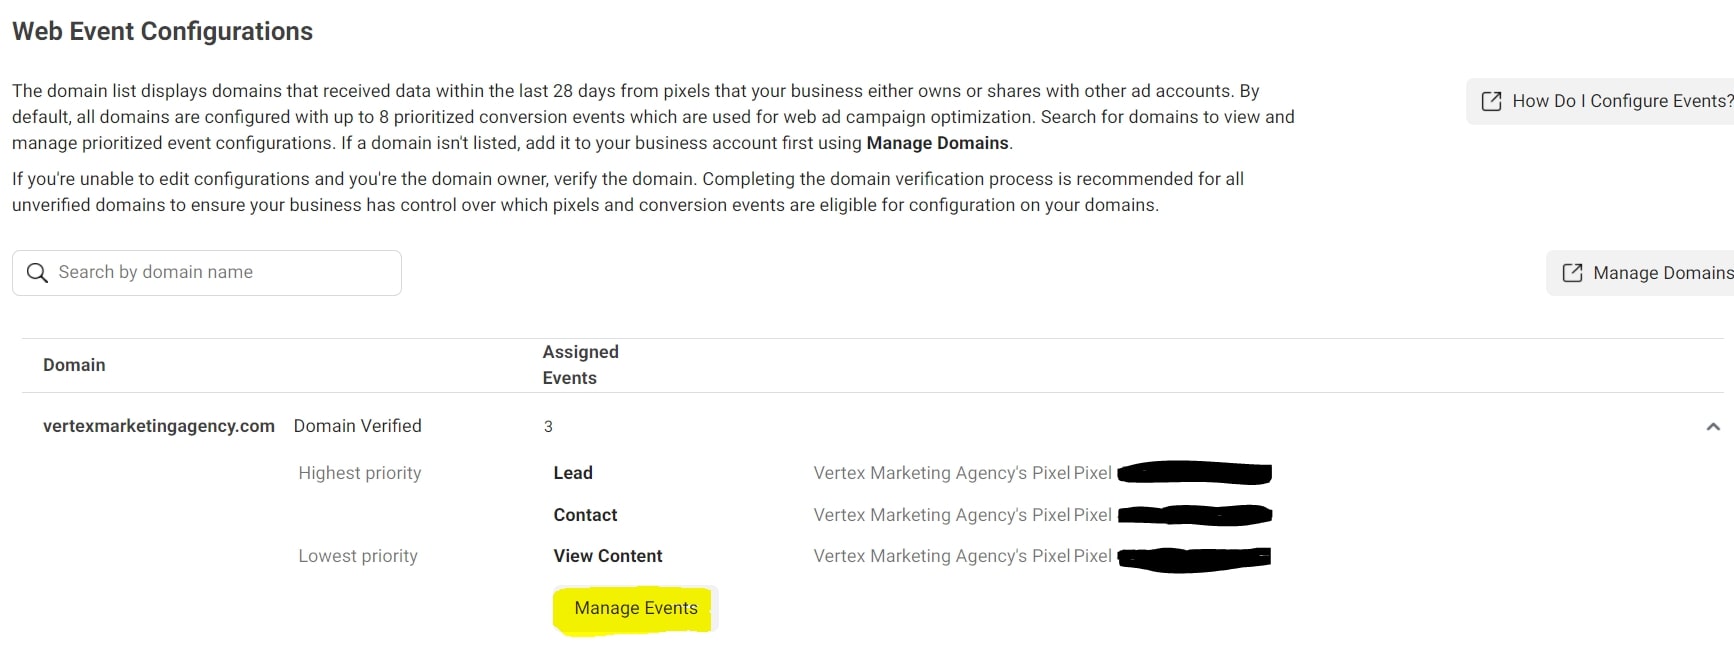Image resolution: width=1734 pixels, height=665 pixels.
Task: Select the vertexmarketingagency.com domain name
Action: [x=159, y=426]
